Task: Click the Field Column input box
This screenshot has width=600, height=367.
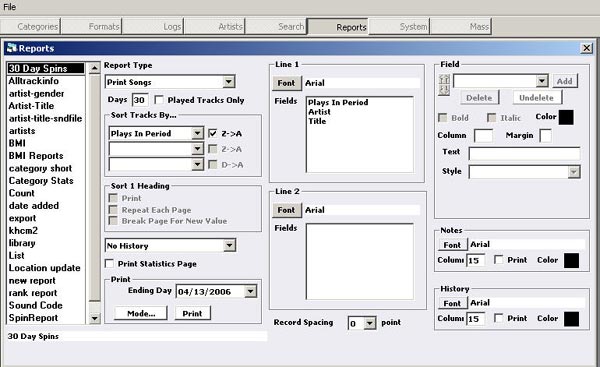Action: 483,135
